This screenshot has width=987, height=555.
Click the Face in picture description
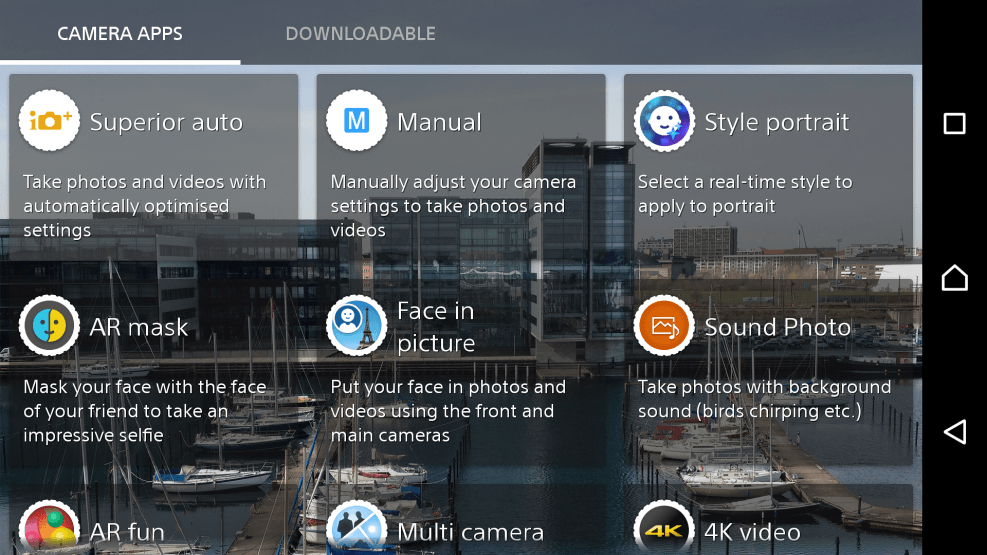448,411
